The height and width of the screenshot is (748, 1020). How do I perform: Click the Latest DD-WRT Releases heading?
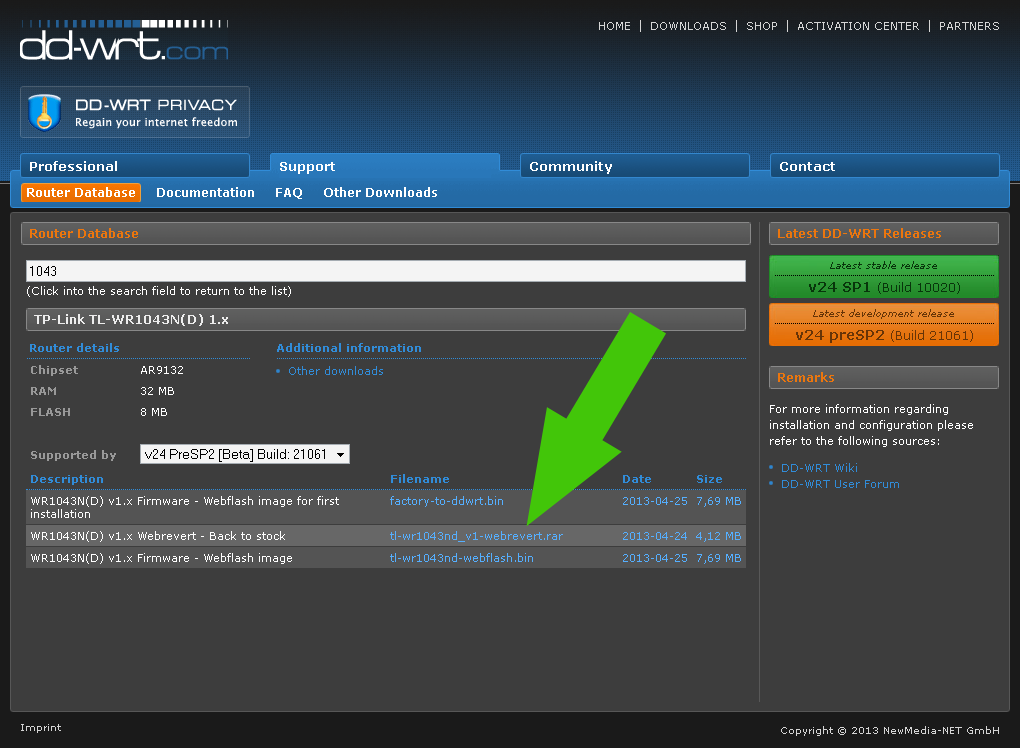(x=883, y=234)
